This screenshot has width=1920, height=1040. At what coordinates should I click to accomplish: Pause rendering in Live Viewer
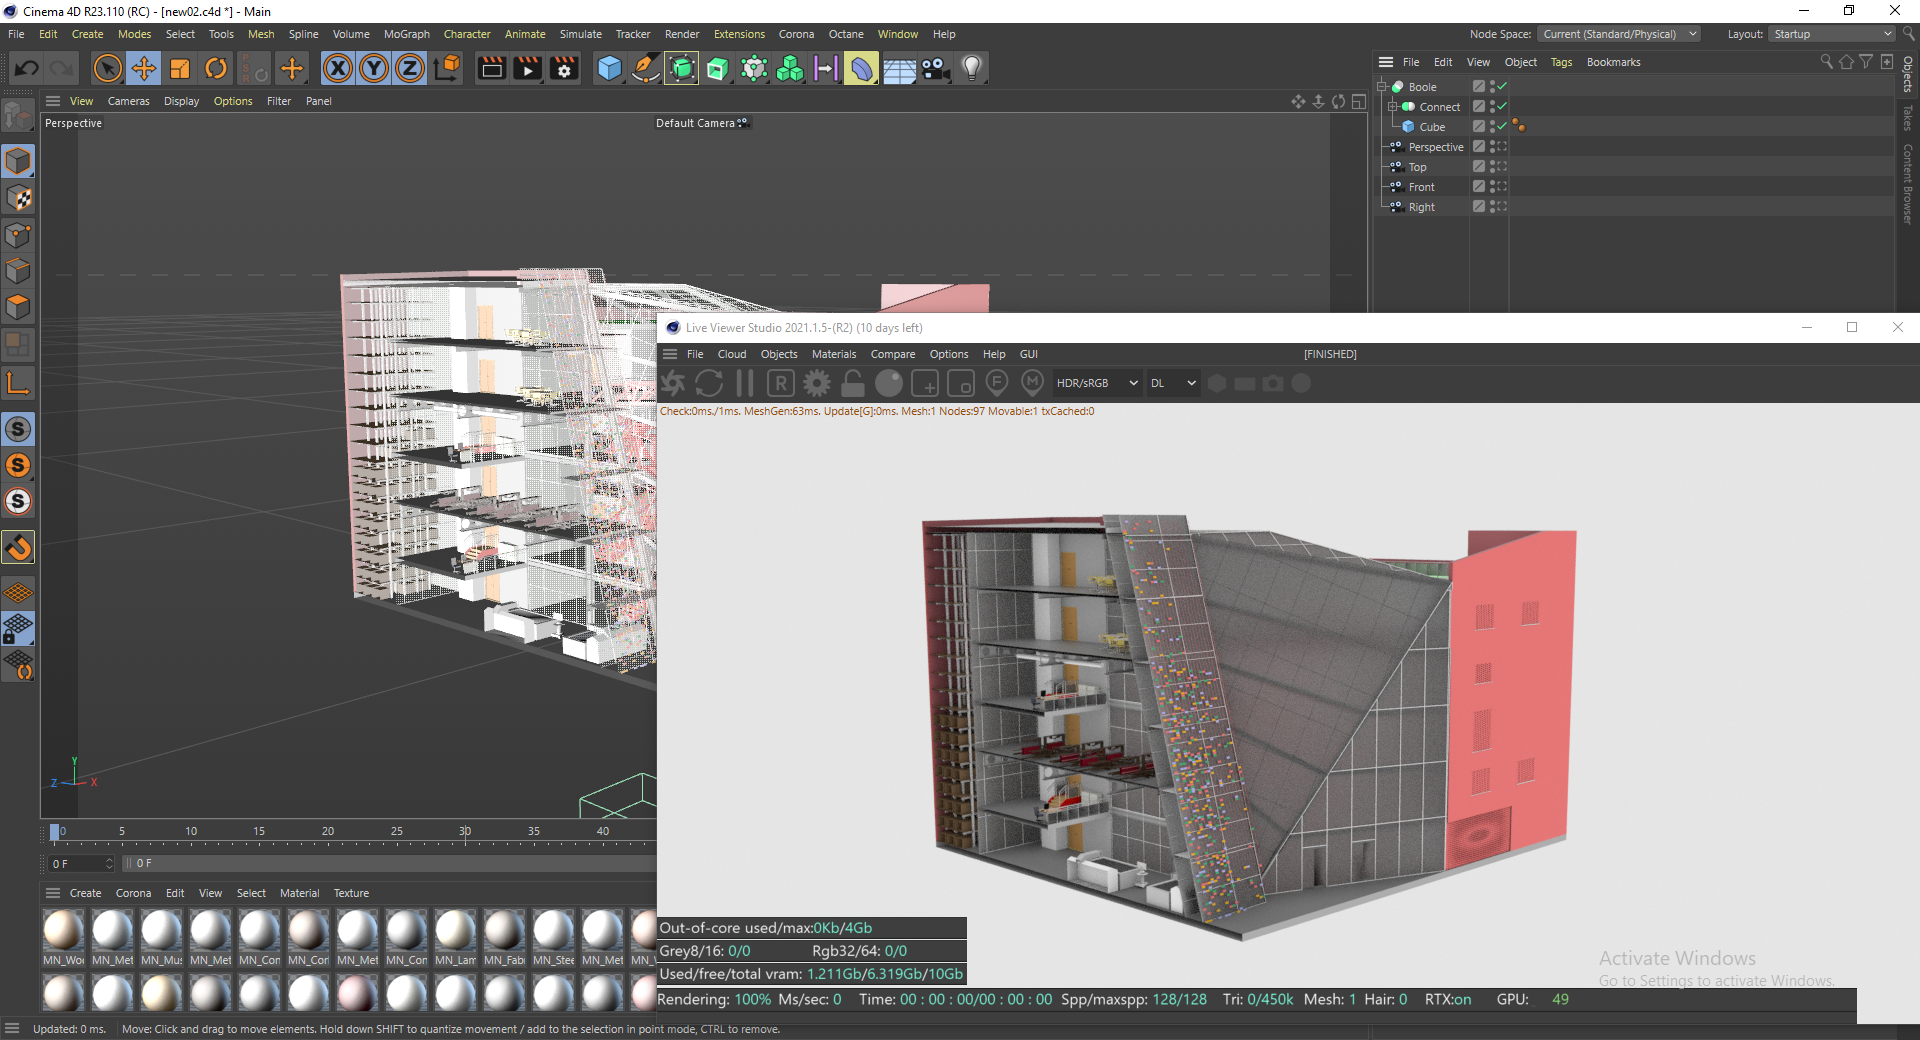(745, 383)
